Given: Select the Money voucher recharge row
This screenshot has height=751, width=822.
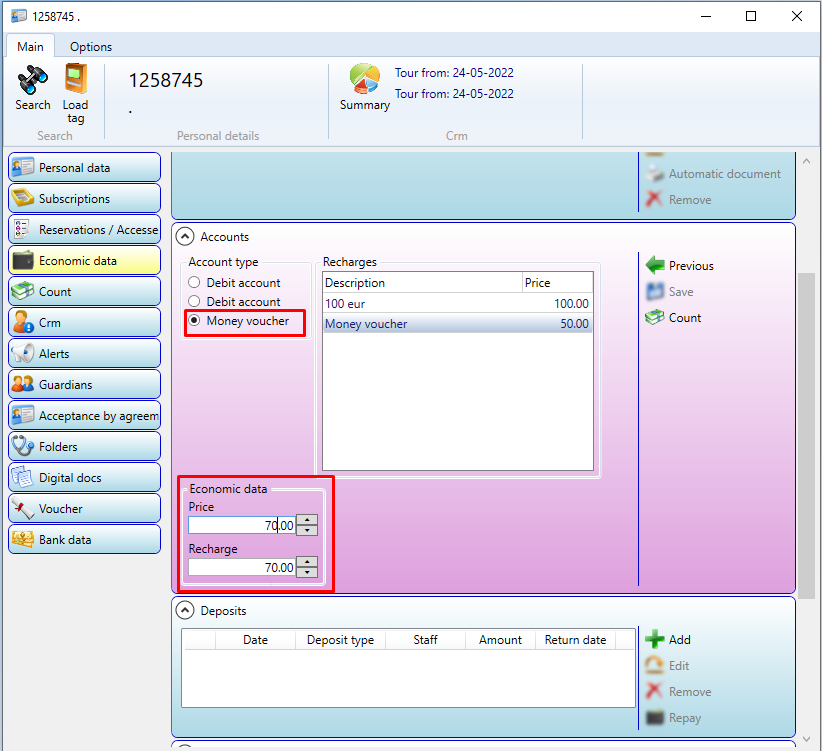Looking at the screenshot, I should click(457, 324).
